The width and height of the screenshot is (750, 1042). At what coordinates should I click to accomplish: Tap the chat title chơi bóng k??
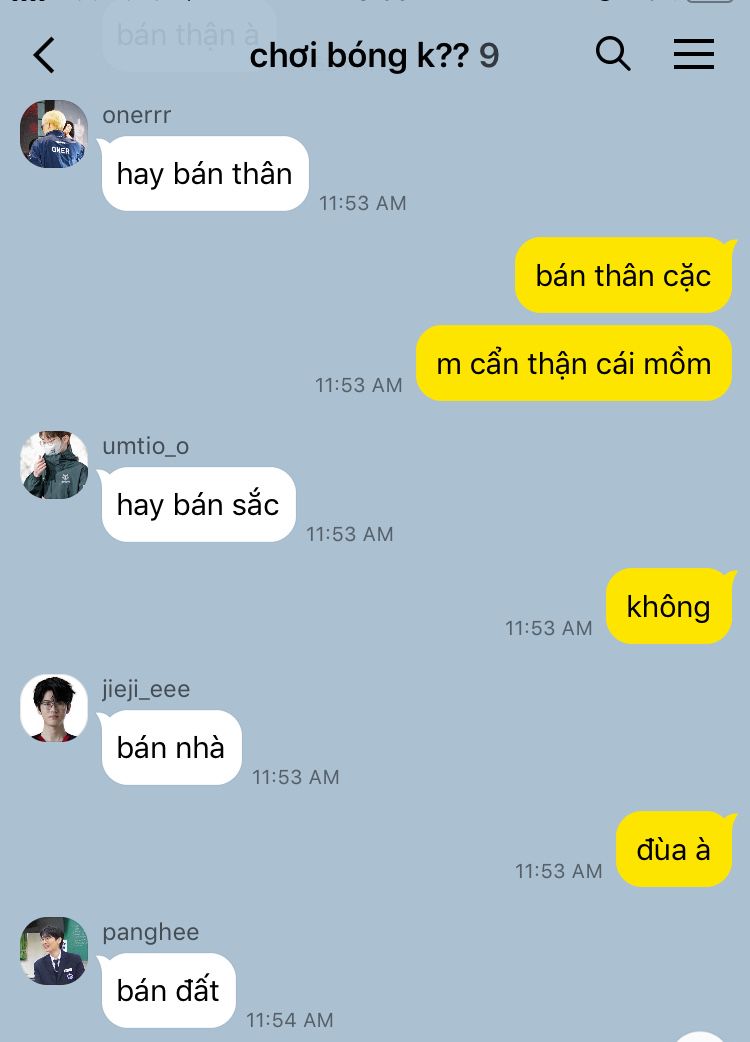point(359,55)
